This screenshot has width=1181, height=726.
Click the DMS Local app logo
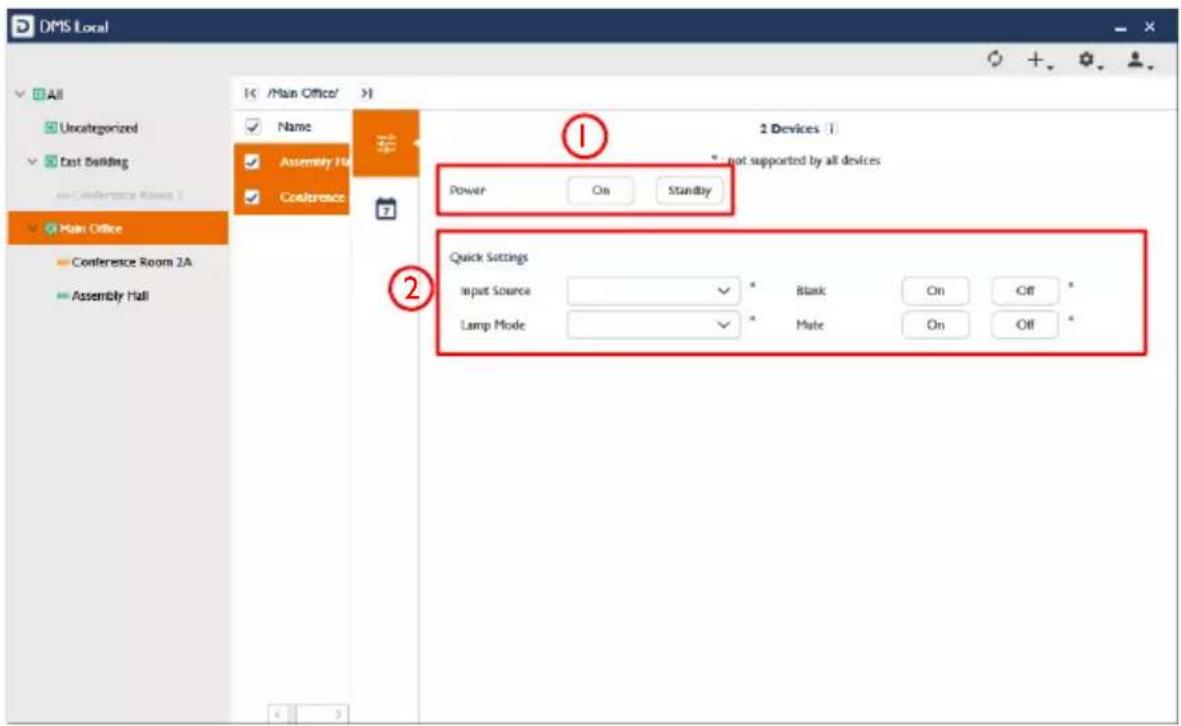point(23,26)
